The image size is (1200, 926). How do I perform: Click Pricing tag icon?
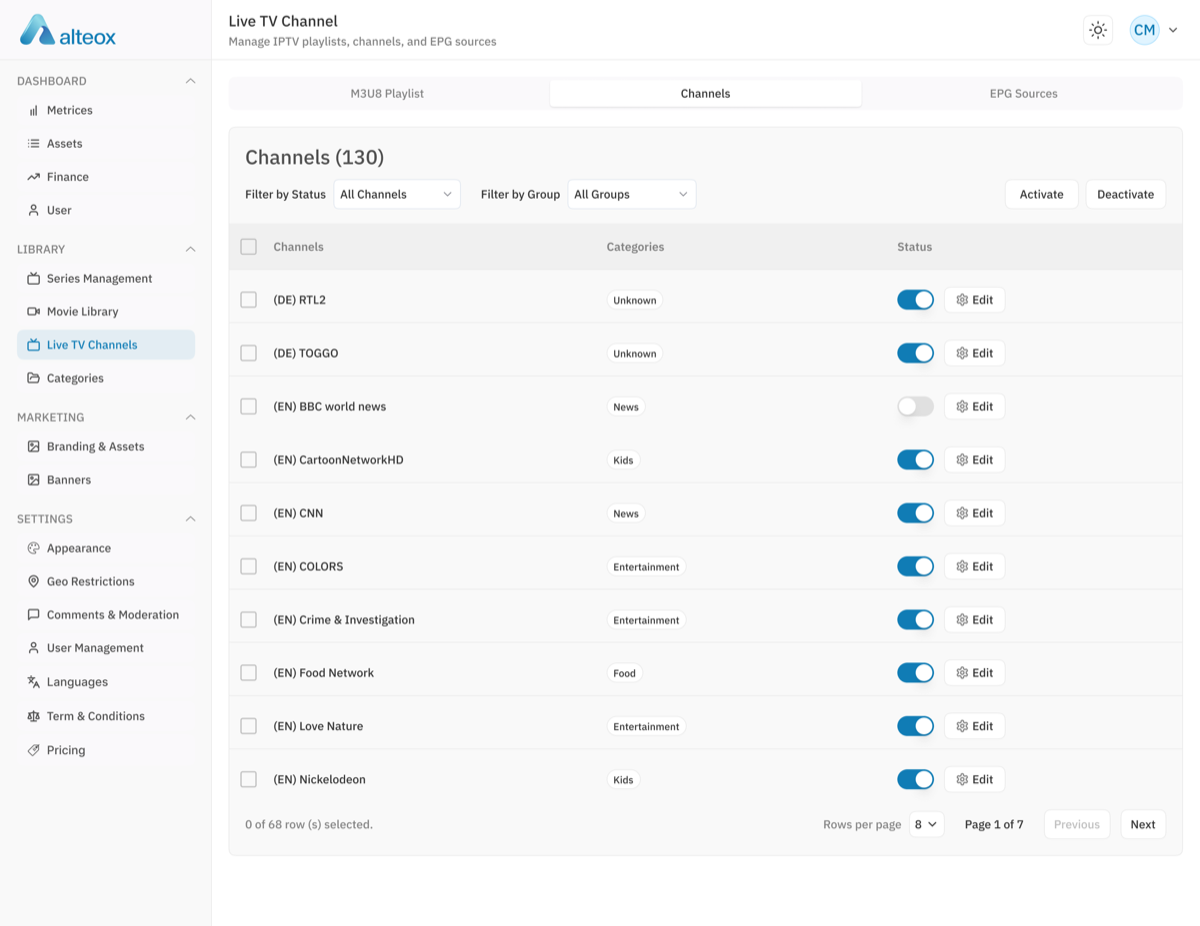pyautogui.click(x=33, y=750)
